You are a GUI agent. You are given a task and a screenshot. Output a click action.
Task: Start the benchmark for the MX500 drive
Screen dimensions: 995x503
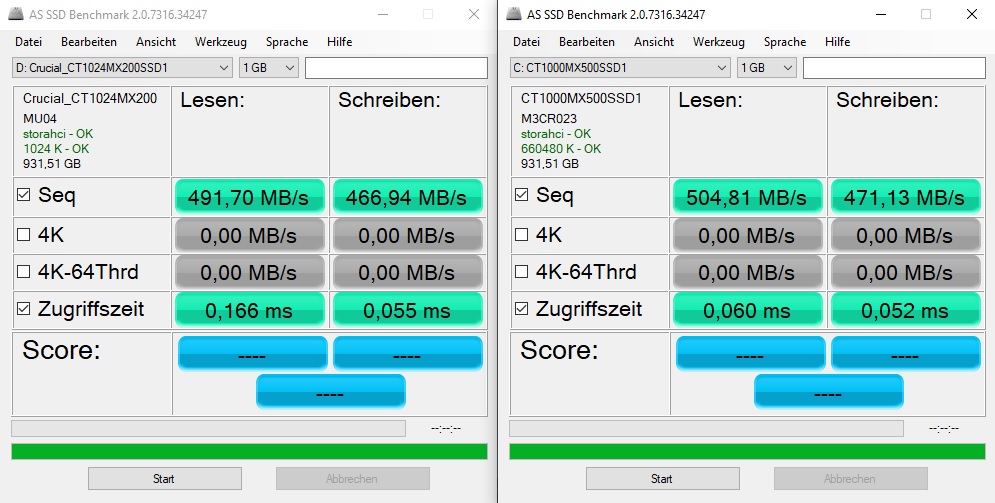[x=662, y=478]
